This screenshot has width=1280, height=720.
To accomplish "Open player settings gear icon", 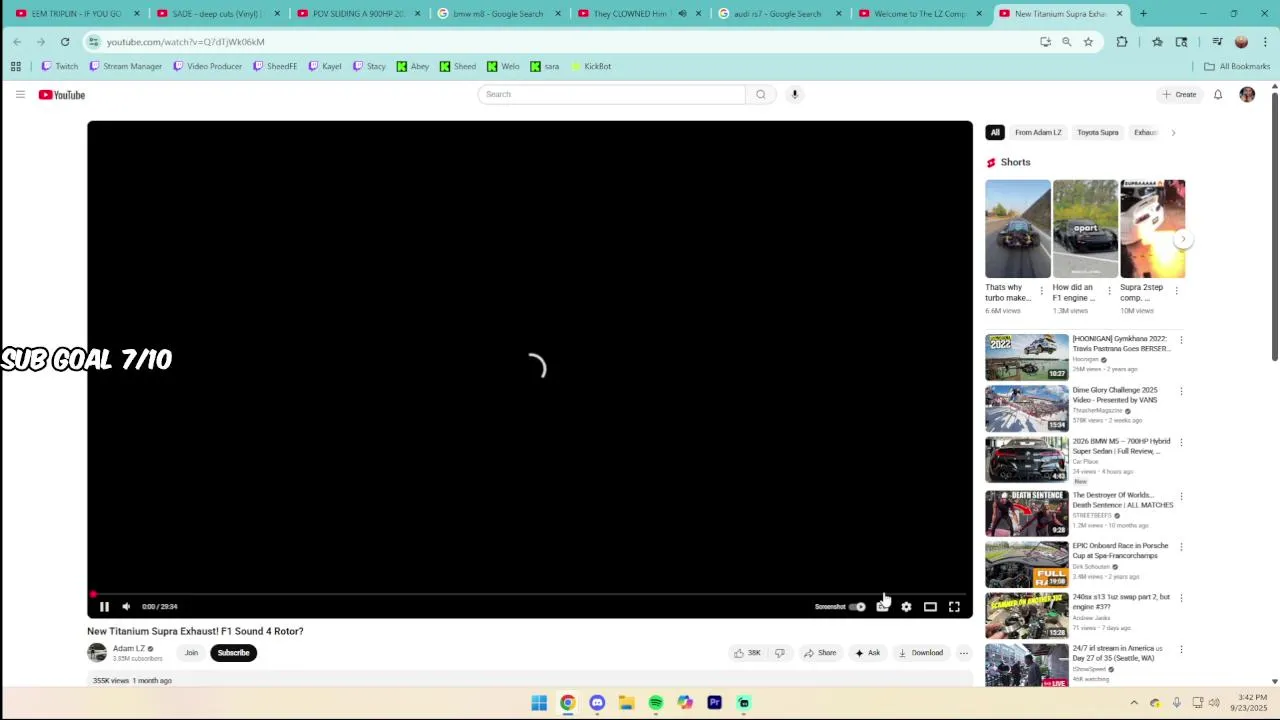I will pos(906,606).
